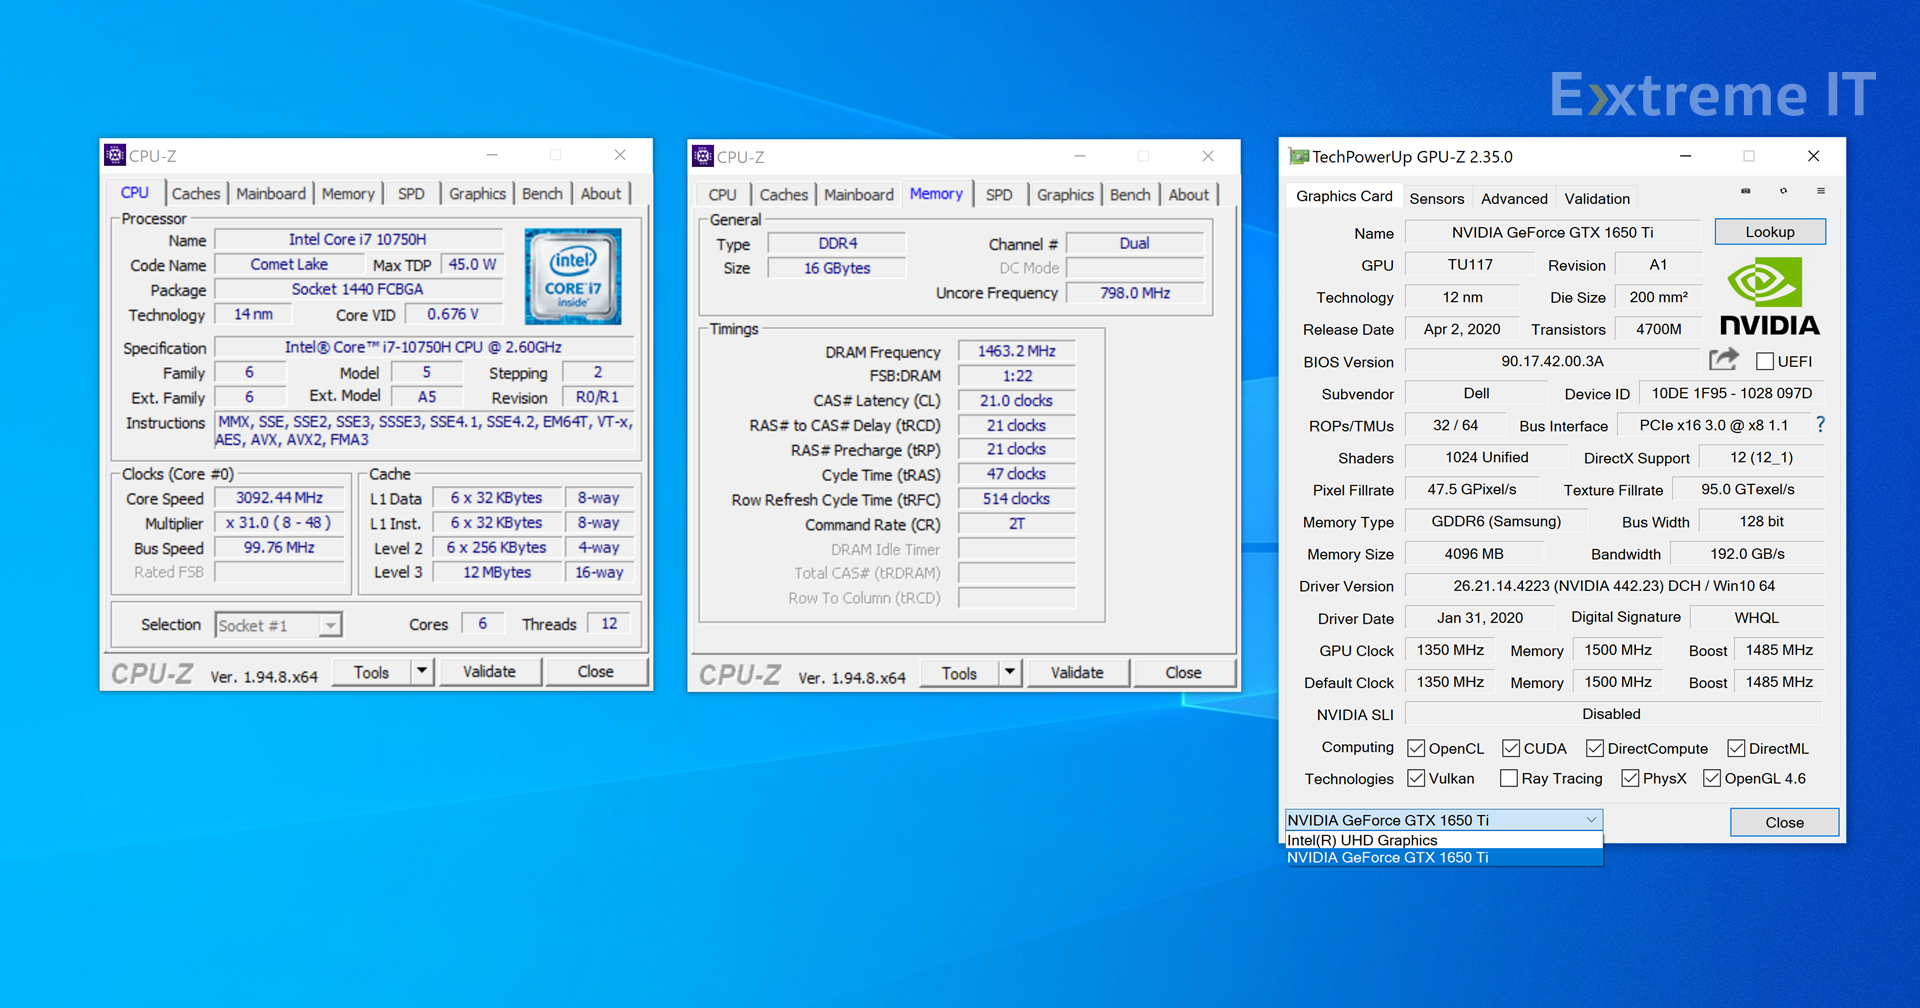Click the Uncore Frequency 798.0 MHz value
Screen dimensions: 1920x1008
(1135, 292)
